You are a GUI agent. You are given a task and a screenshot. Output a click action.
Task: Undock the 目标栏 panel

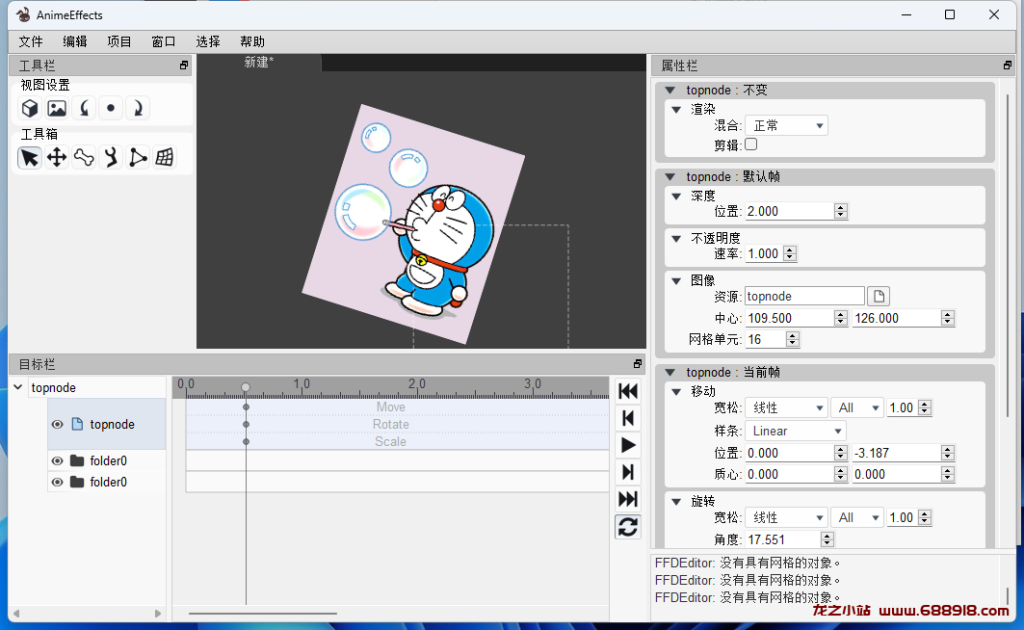coord(637,364)
